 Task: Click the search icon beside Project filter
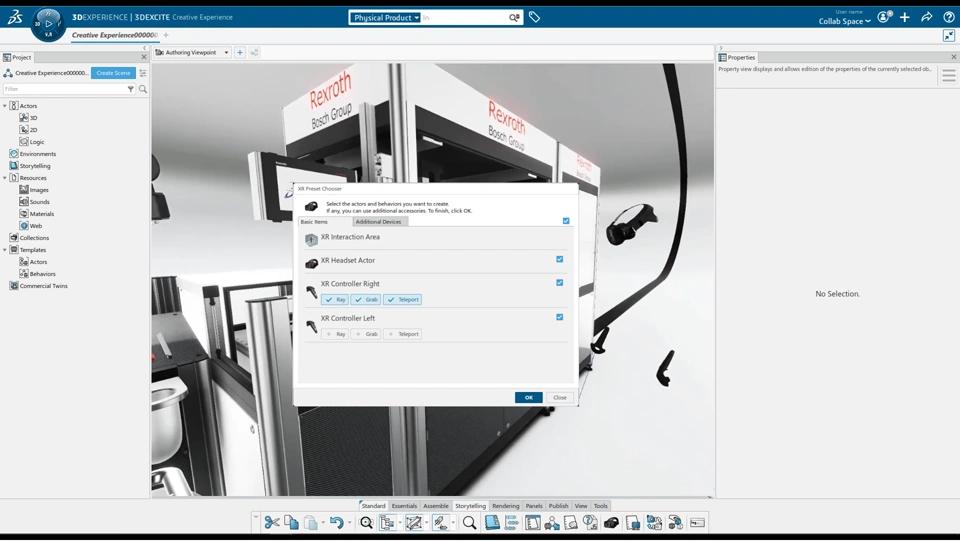[x=143, y=89]
